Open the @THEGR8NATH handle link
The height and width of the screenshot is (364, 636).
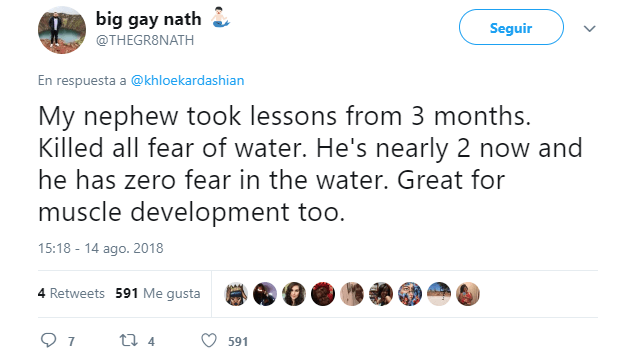[145, 40]
